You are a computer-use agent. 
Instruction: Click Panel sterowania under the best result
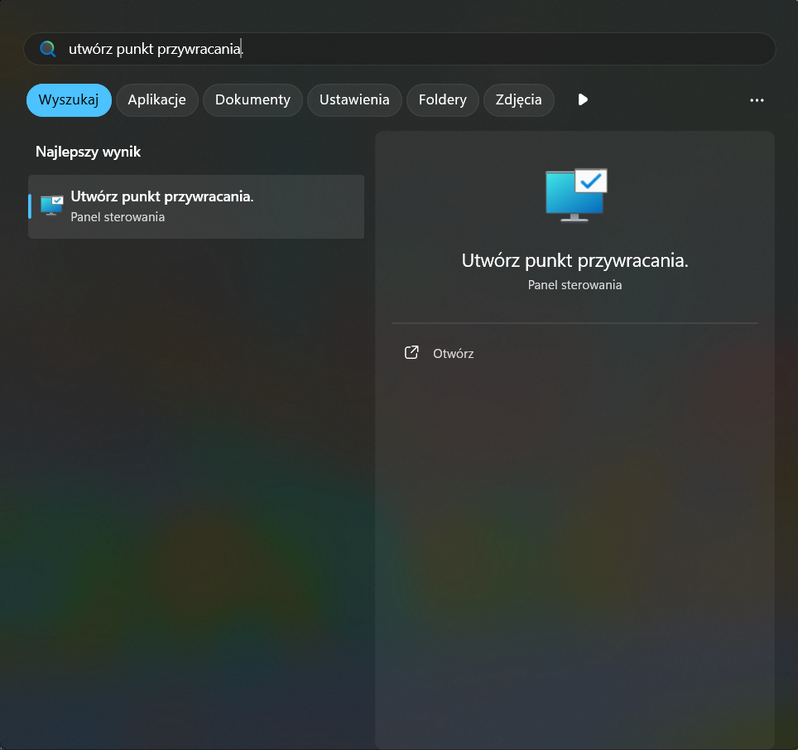click(x=118, y=217)
